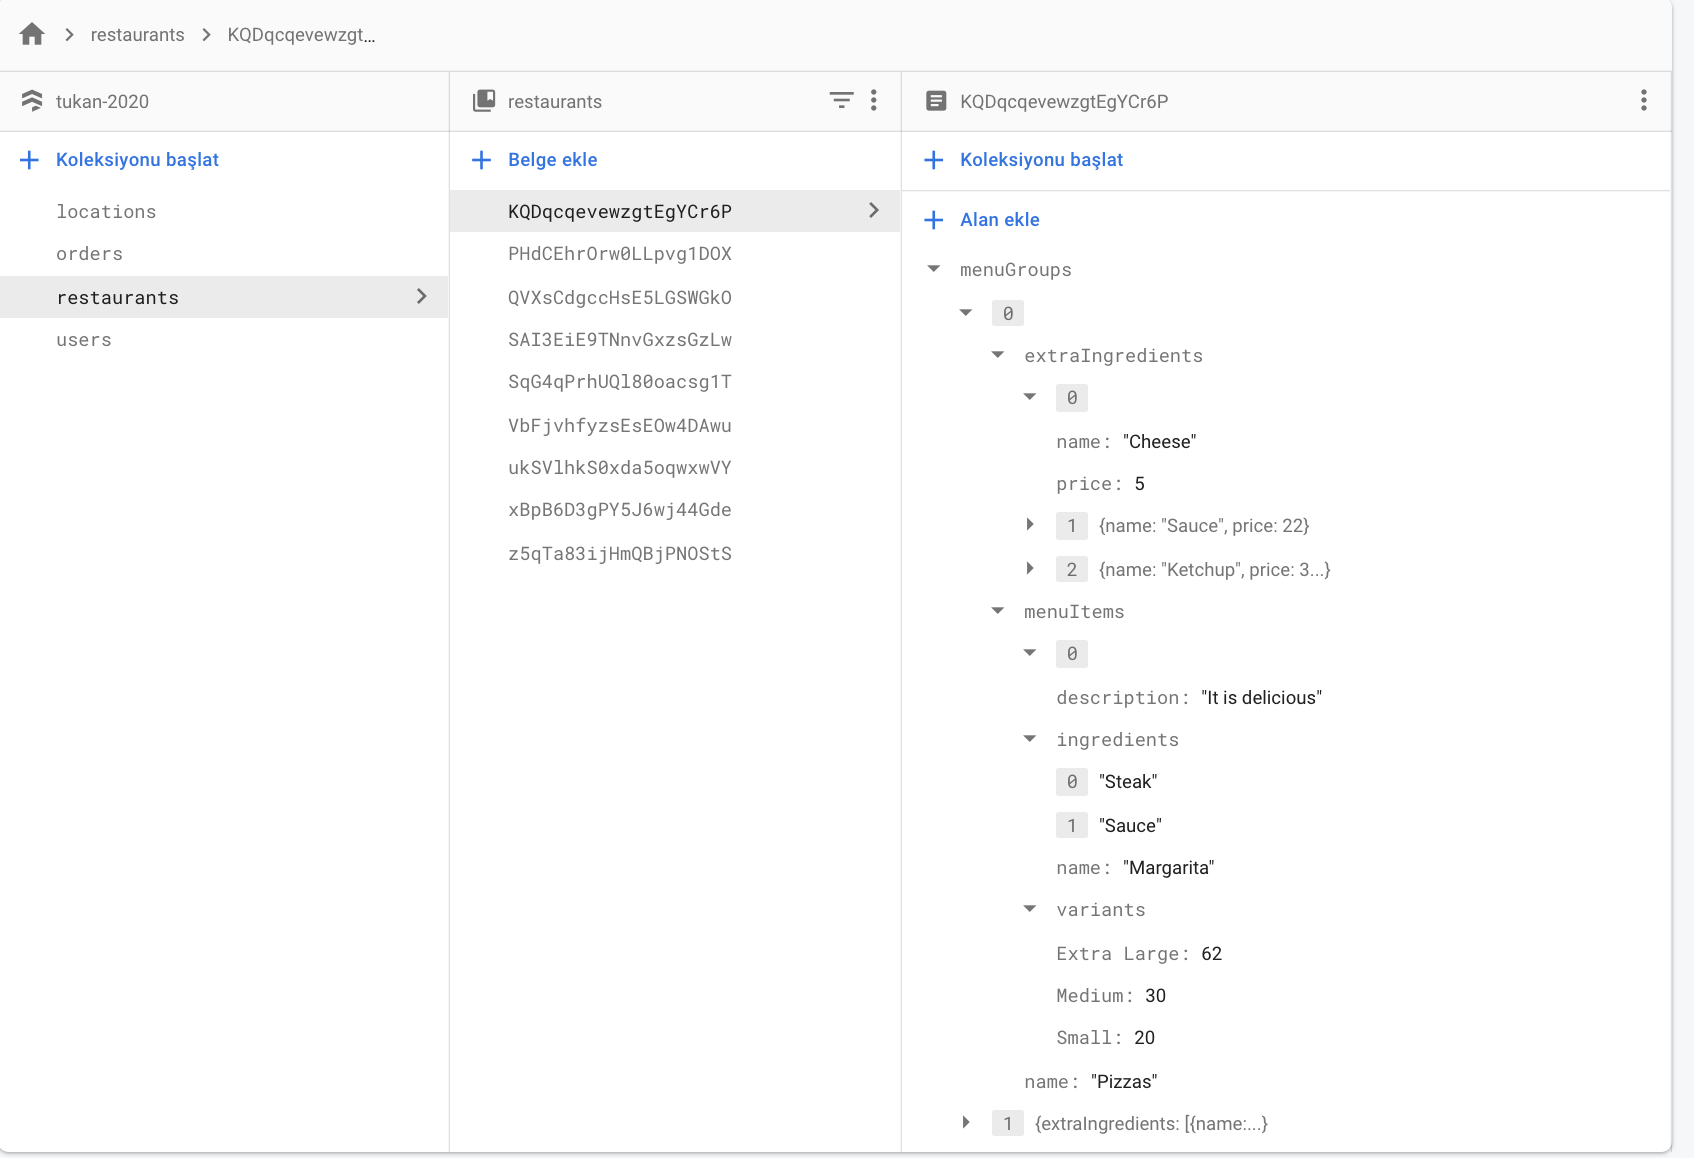Expand menuGroups item 1 at bottom
This screenshot has height=1158, width=1694.
[x=966, y=1123]
